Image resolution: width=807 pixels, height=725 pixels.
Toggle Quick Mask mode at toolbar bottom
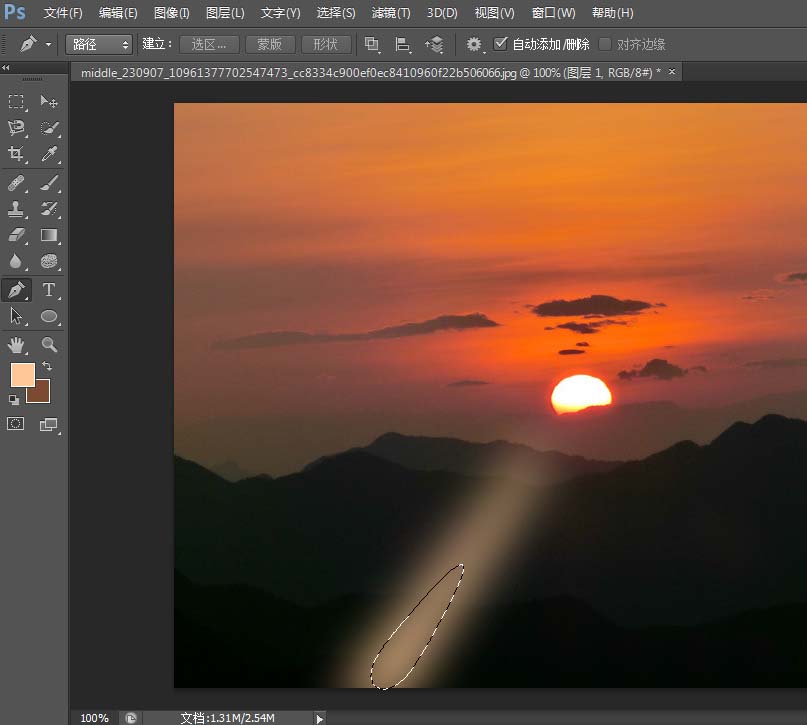coord(15,423)
